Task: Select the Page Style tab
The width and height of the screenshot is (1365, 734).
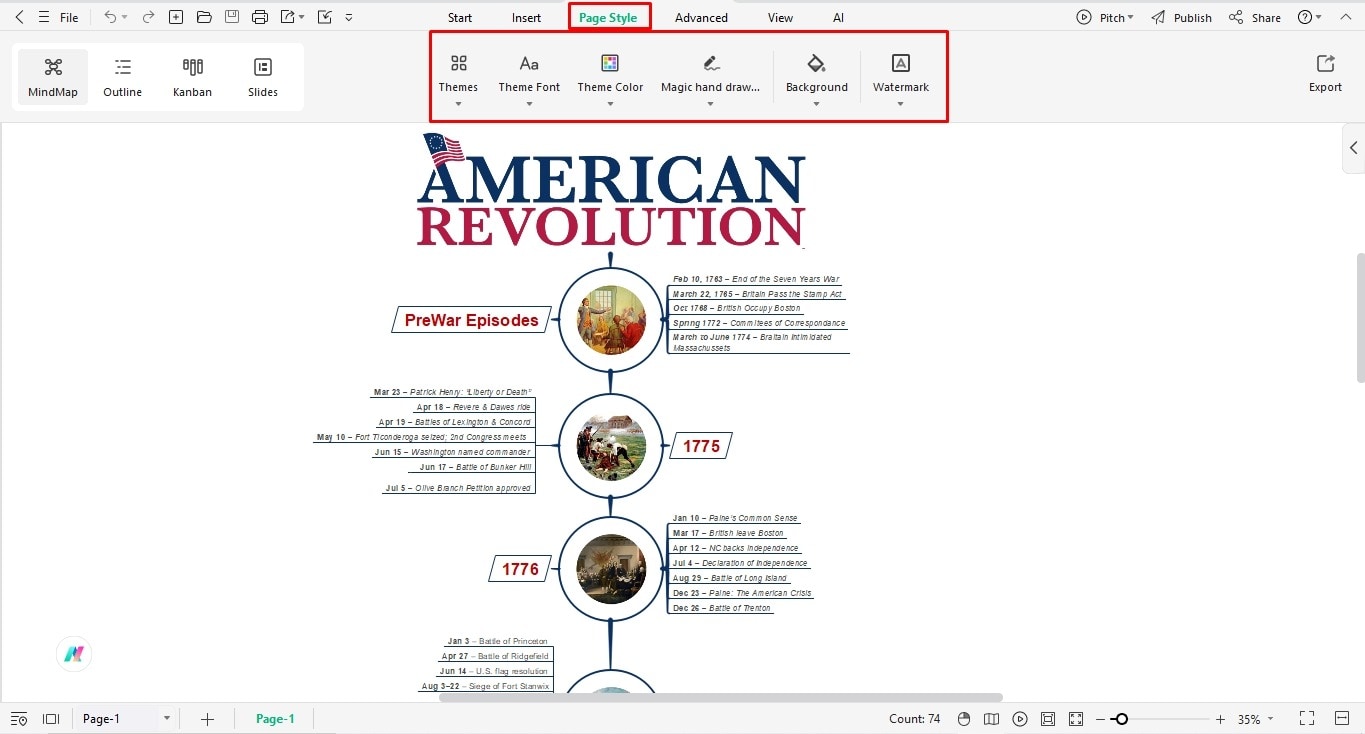Action: 608,18
